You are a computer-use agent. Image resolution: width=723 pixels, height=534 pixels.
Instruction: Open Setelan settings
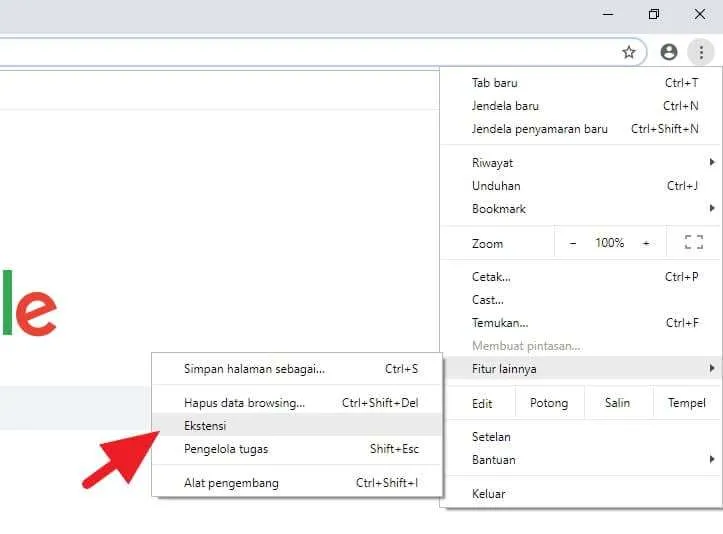tap(581, 437)
